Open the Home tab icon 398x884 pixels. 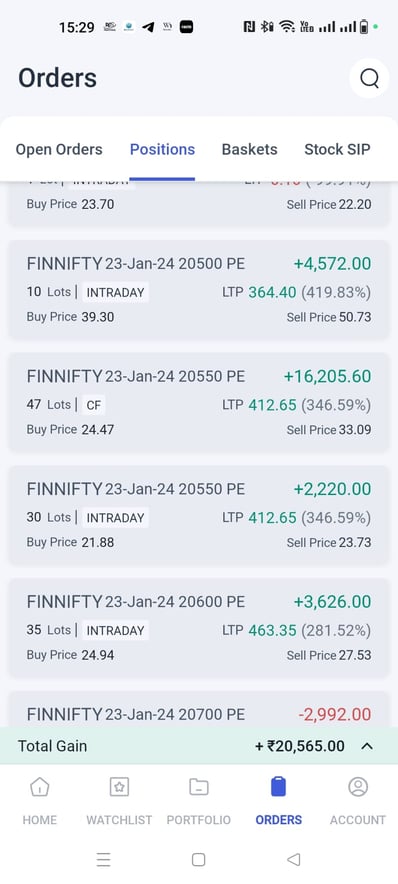(39, 786)
